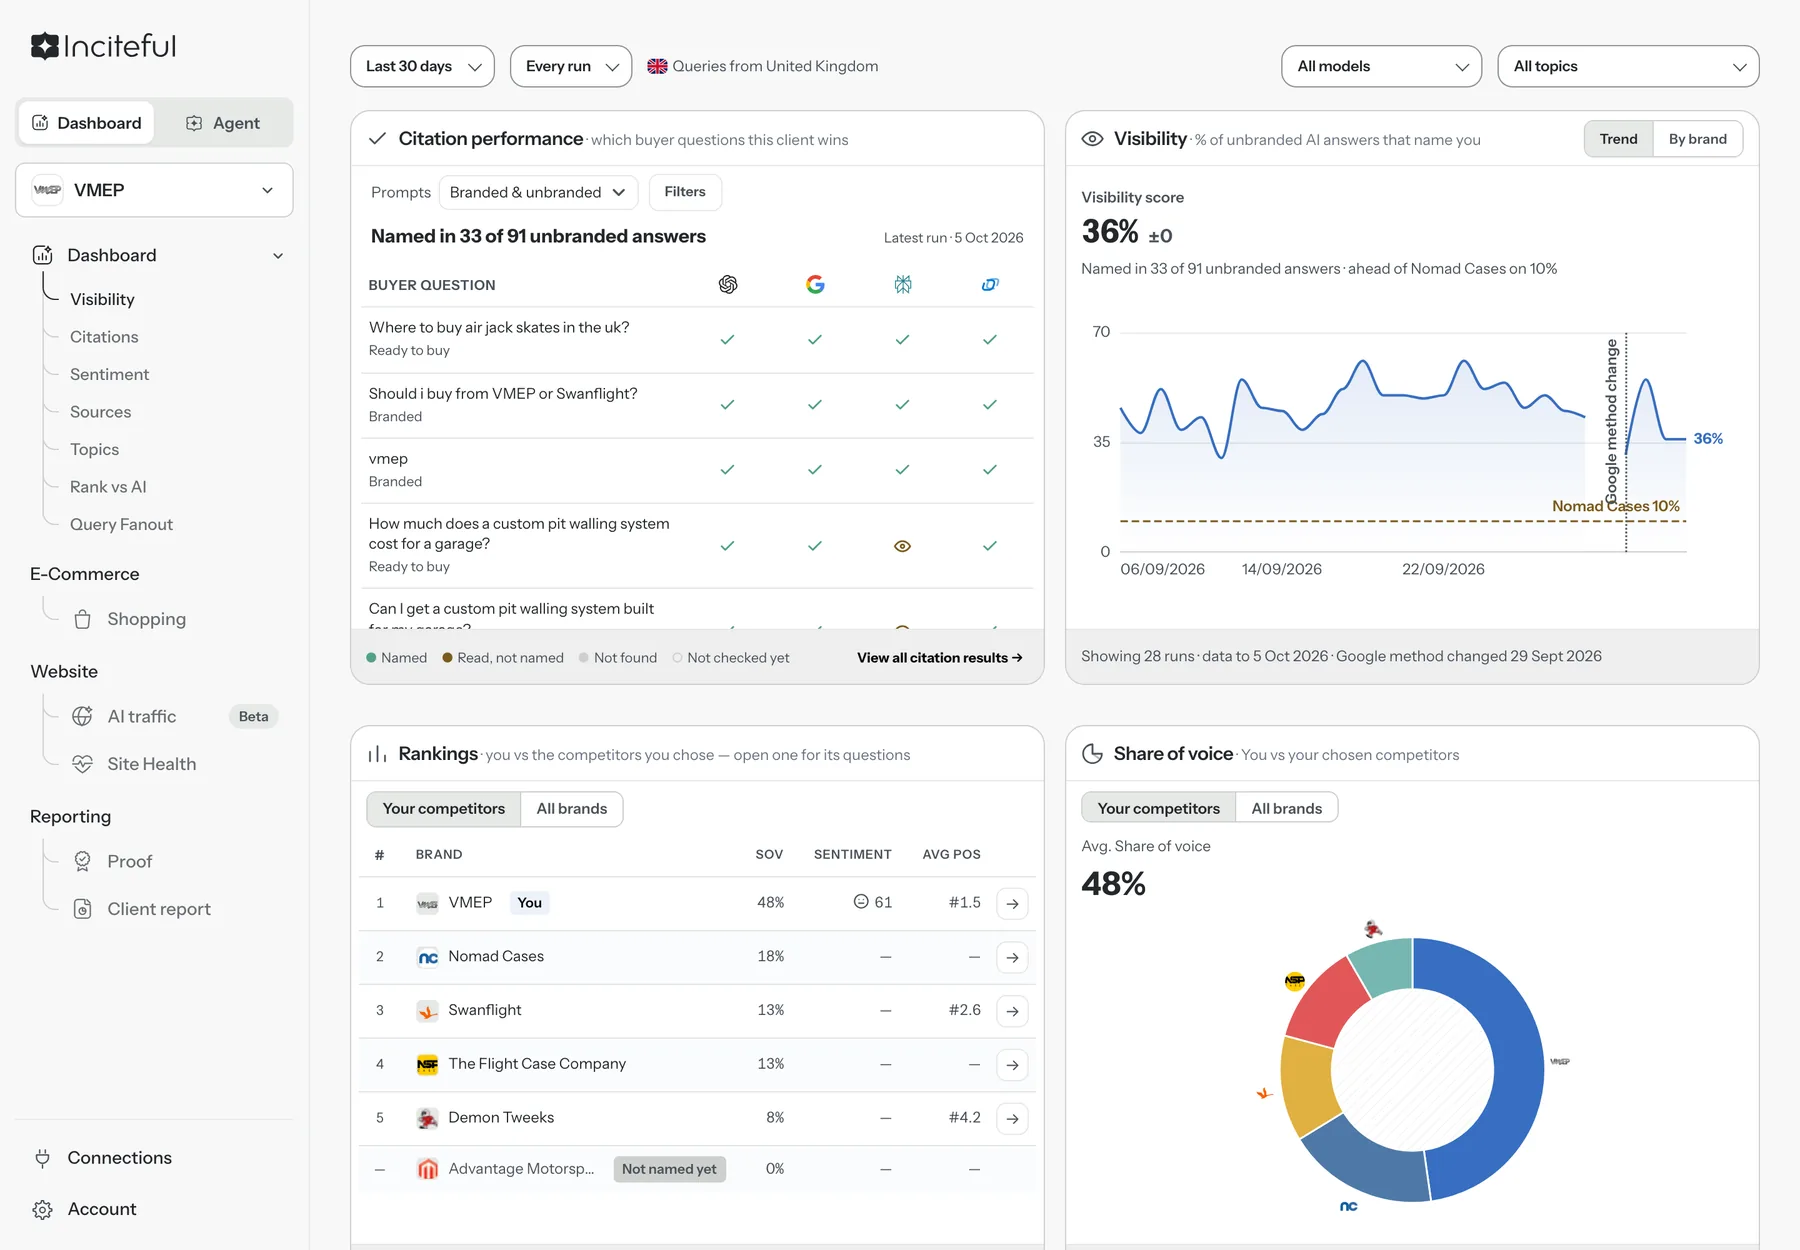Click the read-not-named eye in pit walling row
The height and width of the screenshot is (1250, 1800).
(x=903, y=546)
